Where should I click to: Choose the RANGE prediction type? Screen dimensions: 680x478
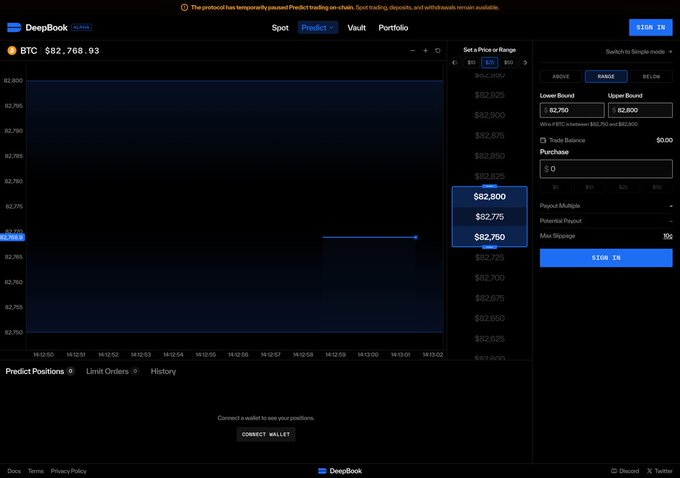click(606, 76)
